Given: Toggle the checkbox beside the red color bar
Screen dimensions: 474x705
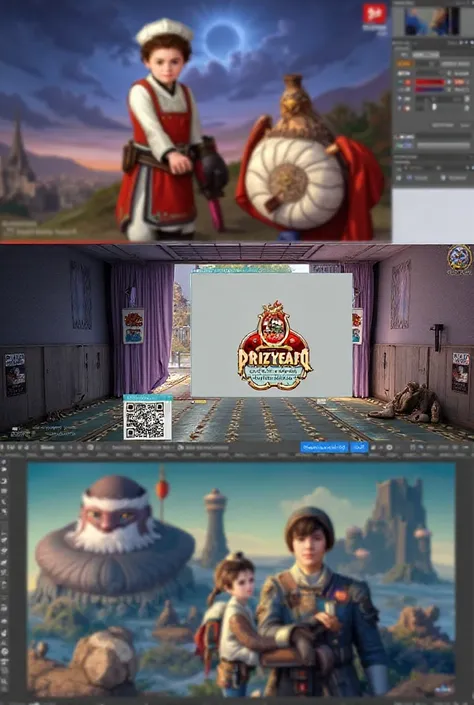Looking at the screenshot, I should [449, 82].
